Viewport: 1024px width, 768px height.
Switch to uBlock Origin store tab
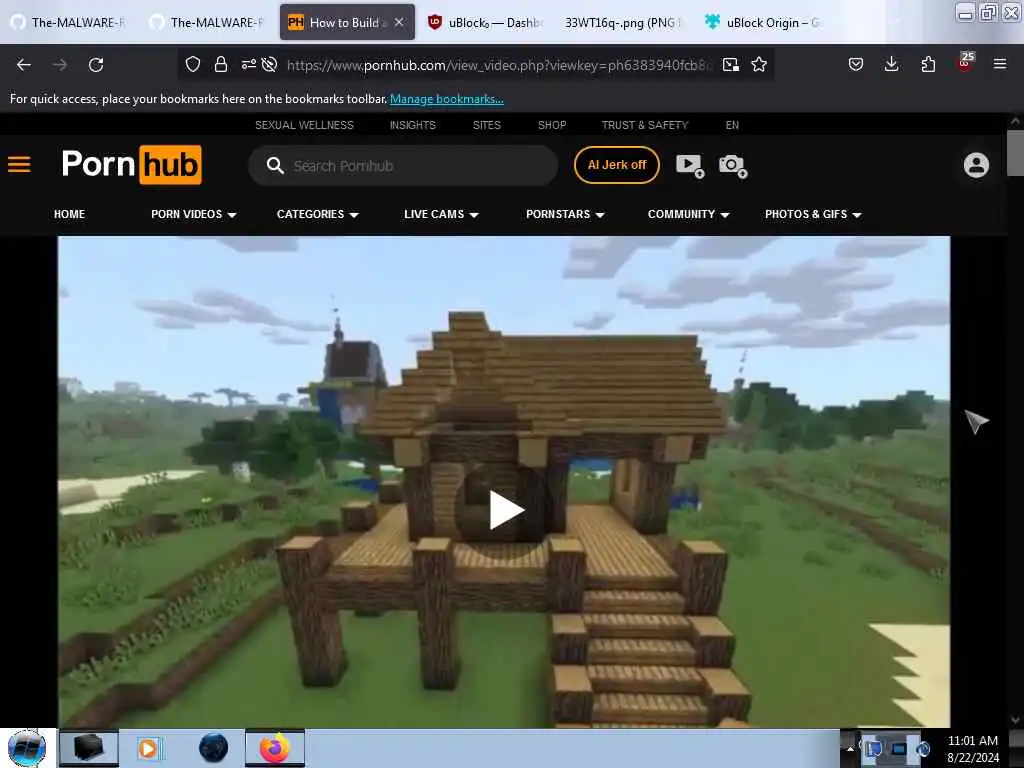762,22
